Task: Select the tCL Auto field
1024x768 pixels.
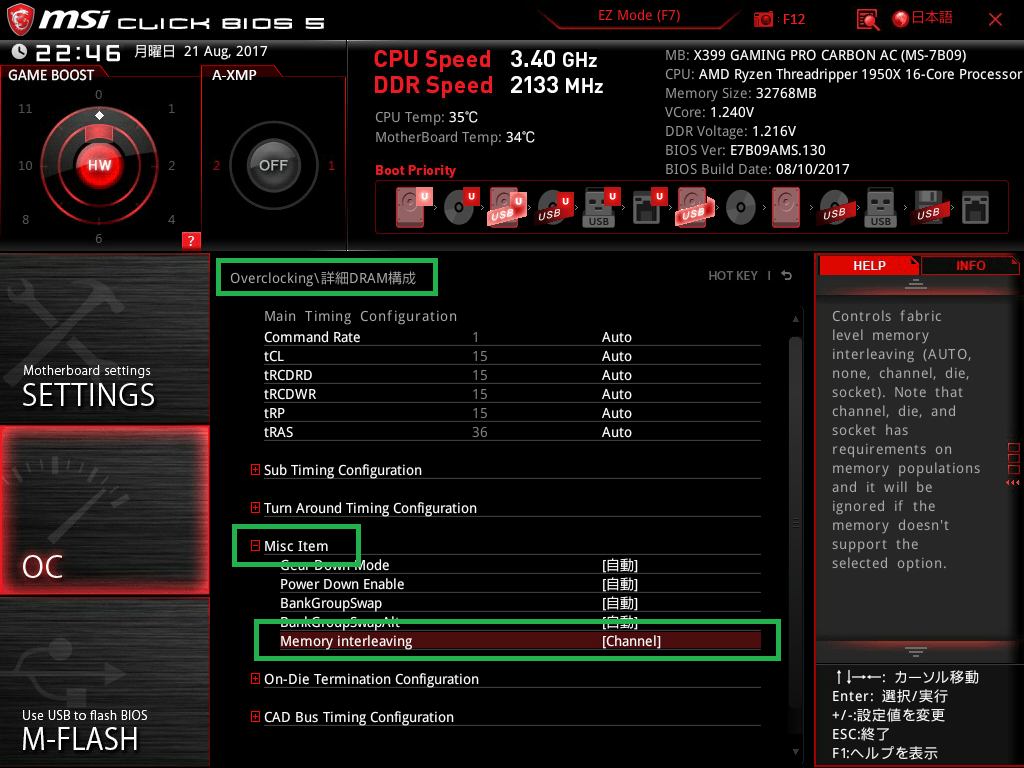Action: click(616, 356)
